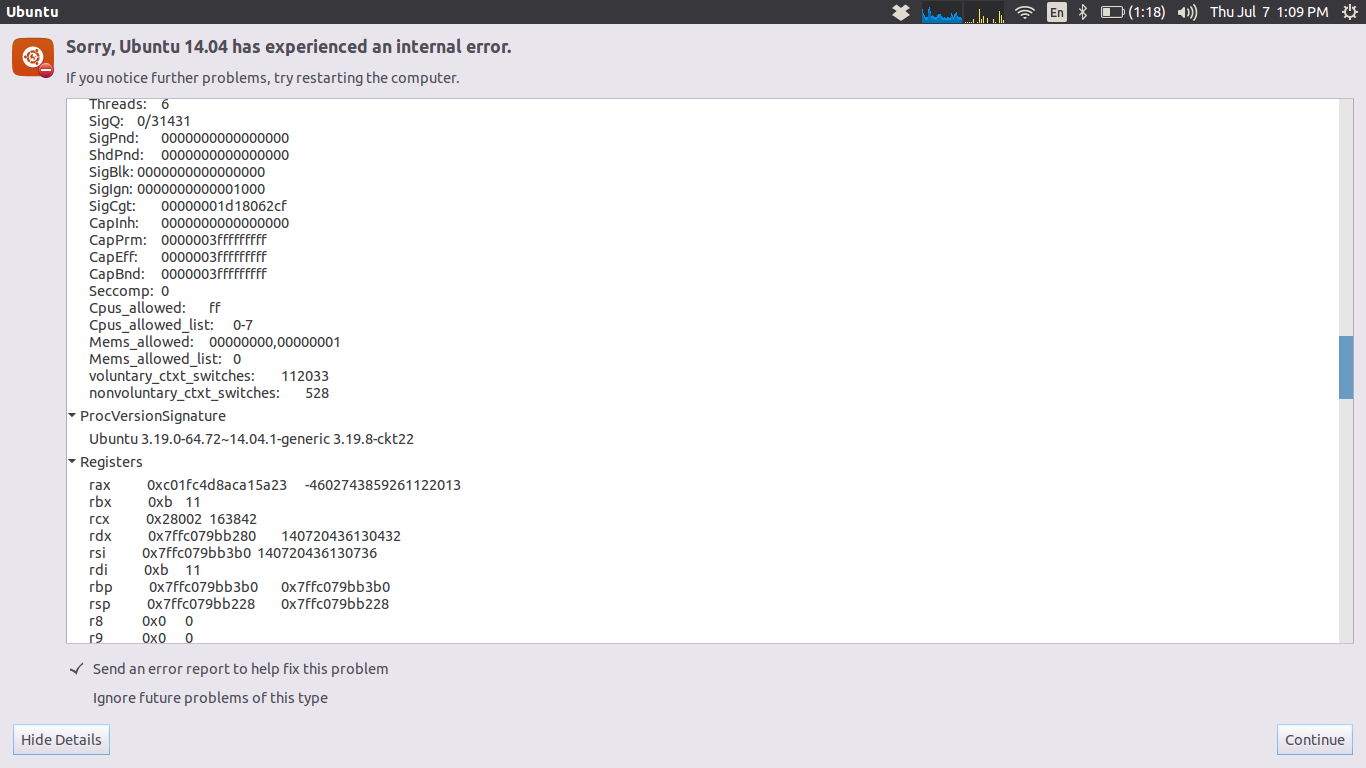
Task: Click the vertical scrollbar handle
Action: pos(1346,368)
